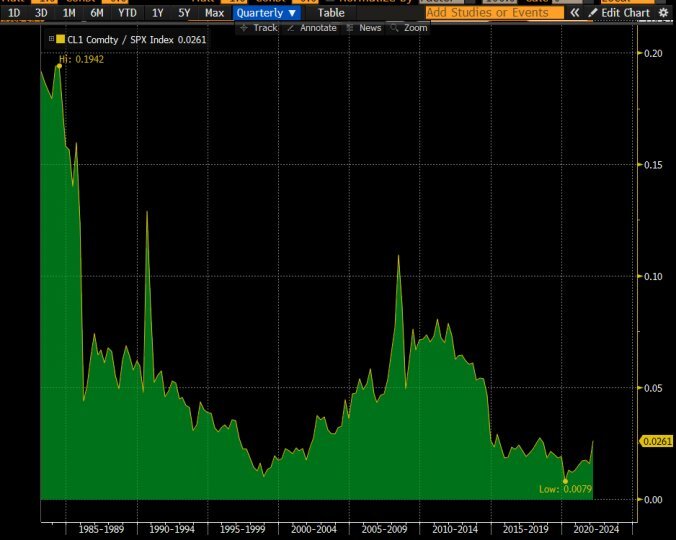Activate the Annotate tool

click(312, 28)
